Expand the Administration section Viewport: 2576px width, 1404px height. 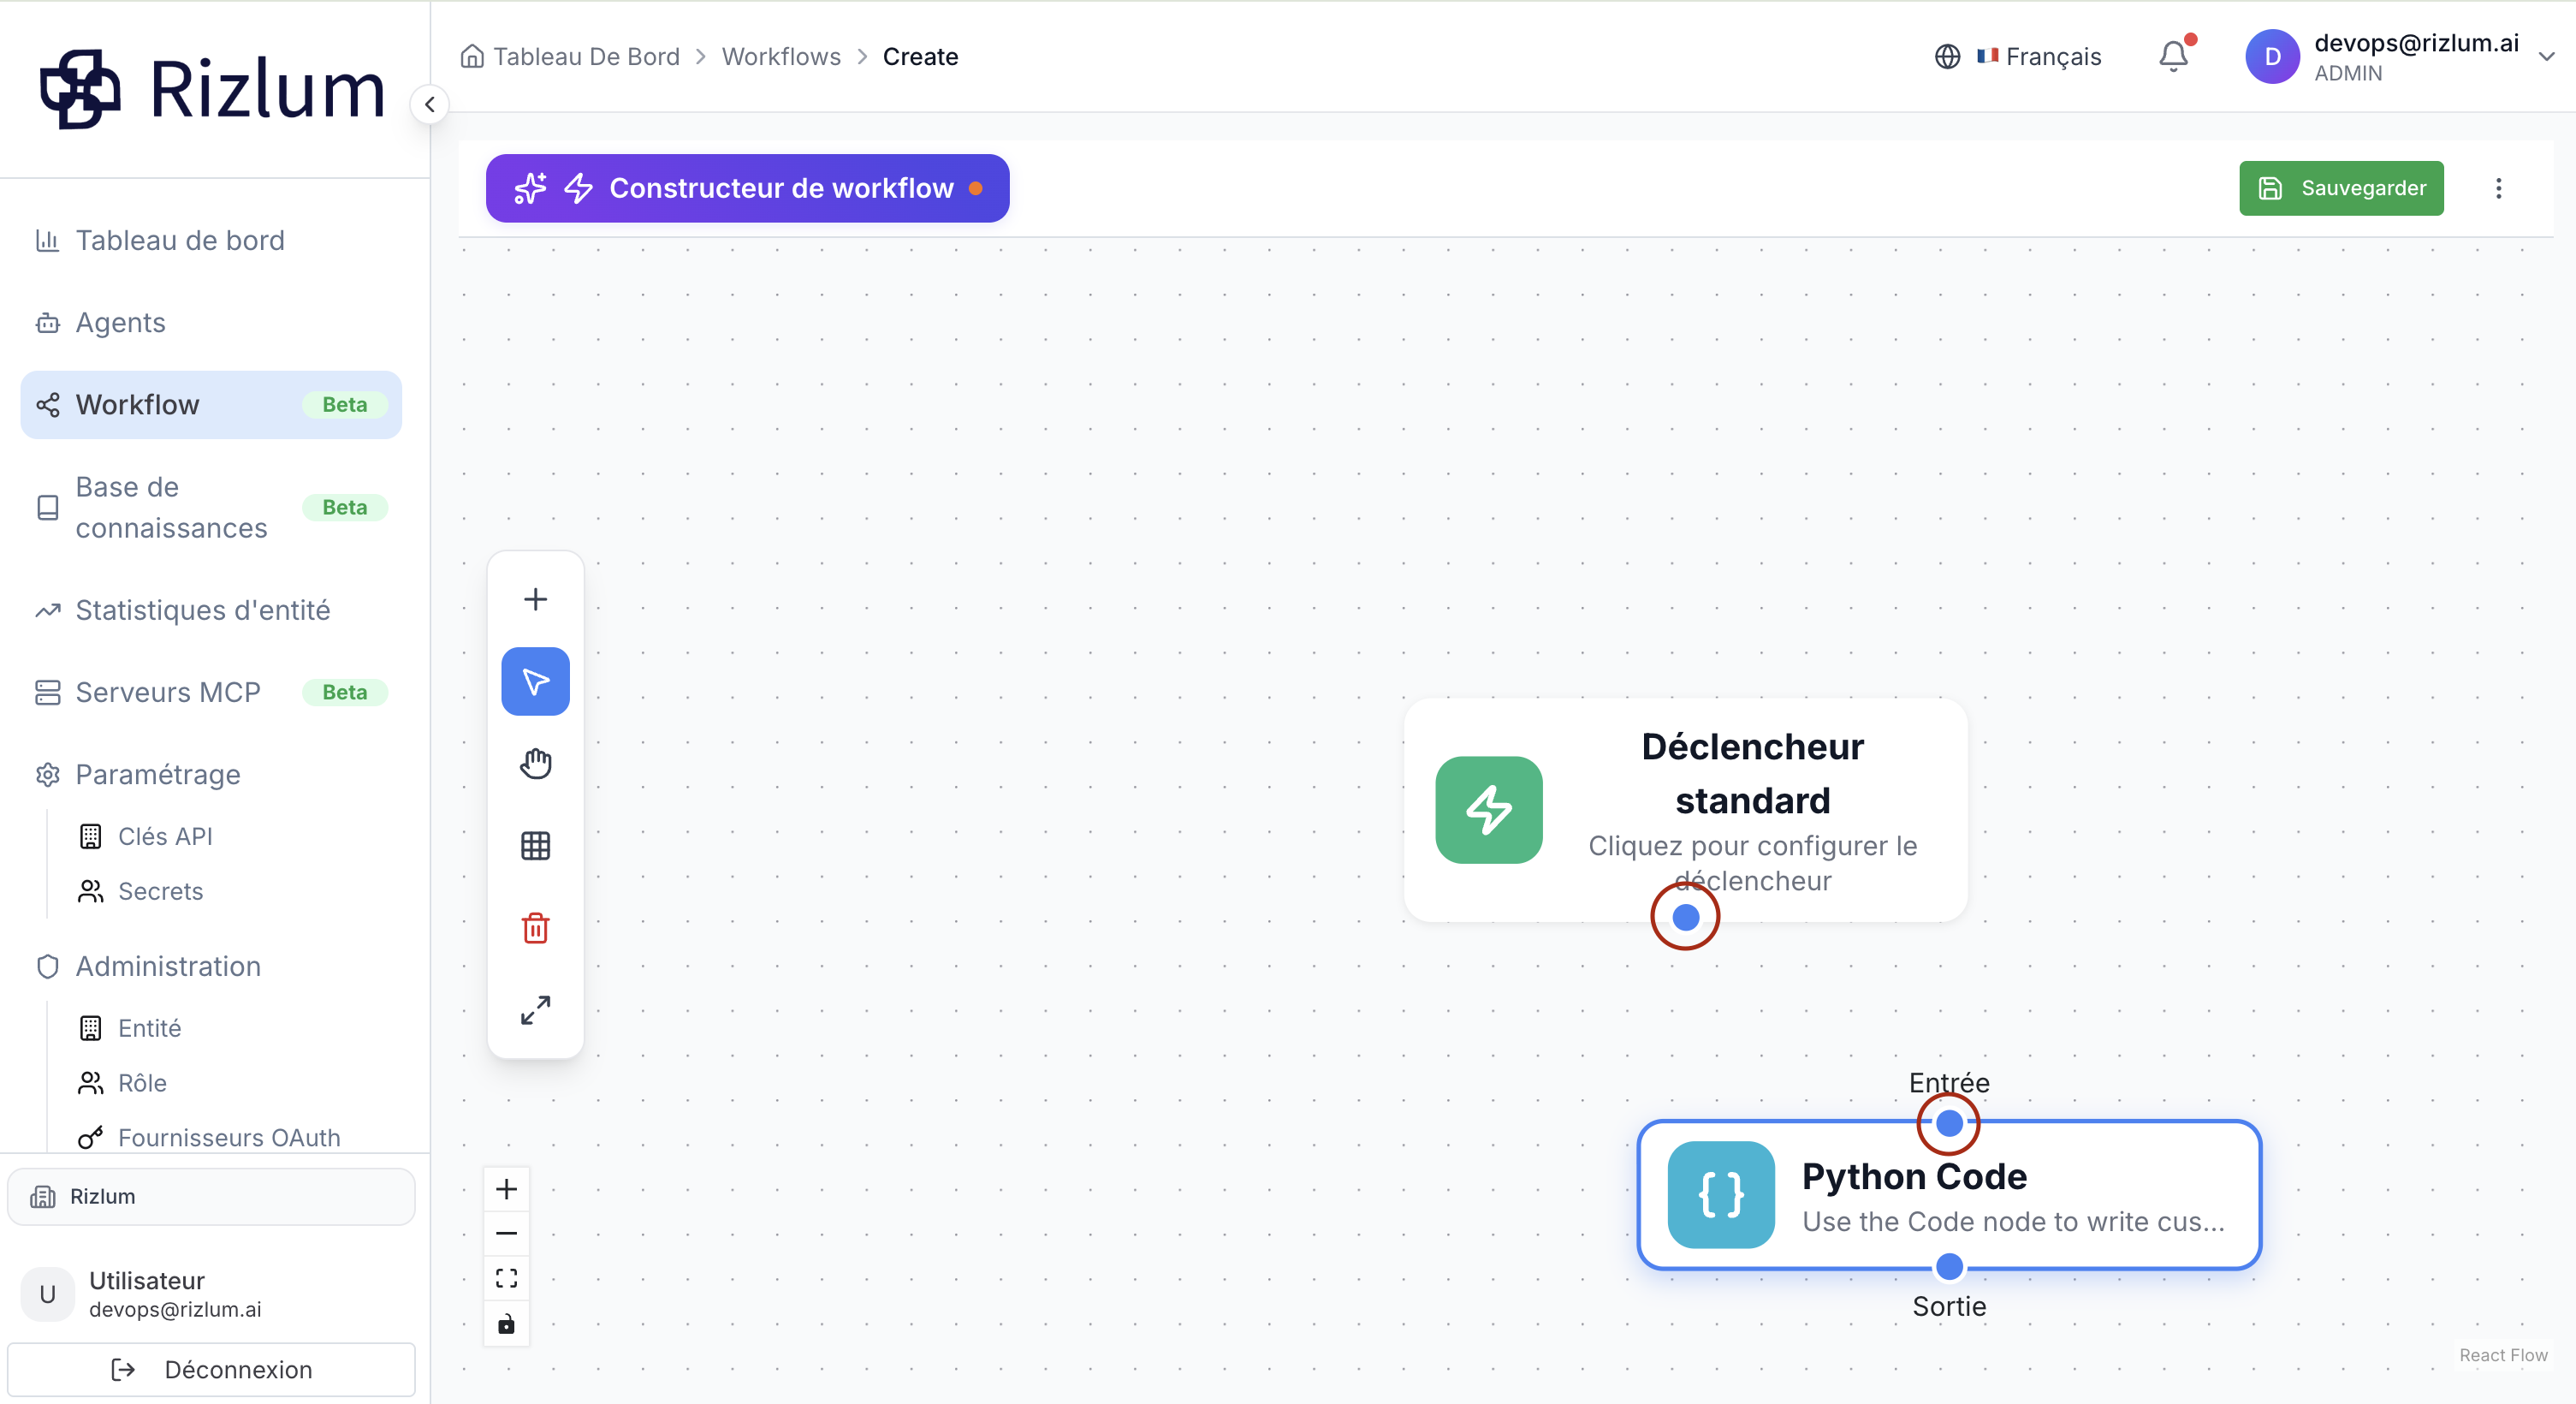[x=211, y=966]
